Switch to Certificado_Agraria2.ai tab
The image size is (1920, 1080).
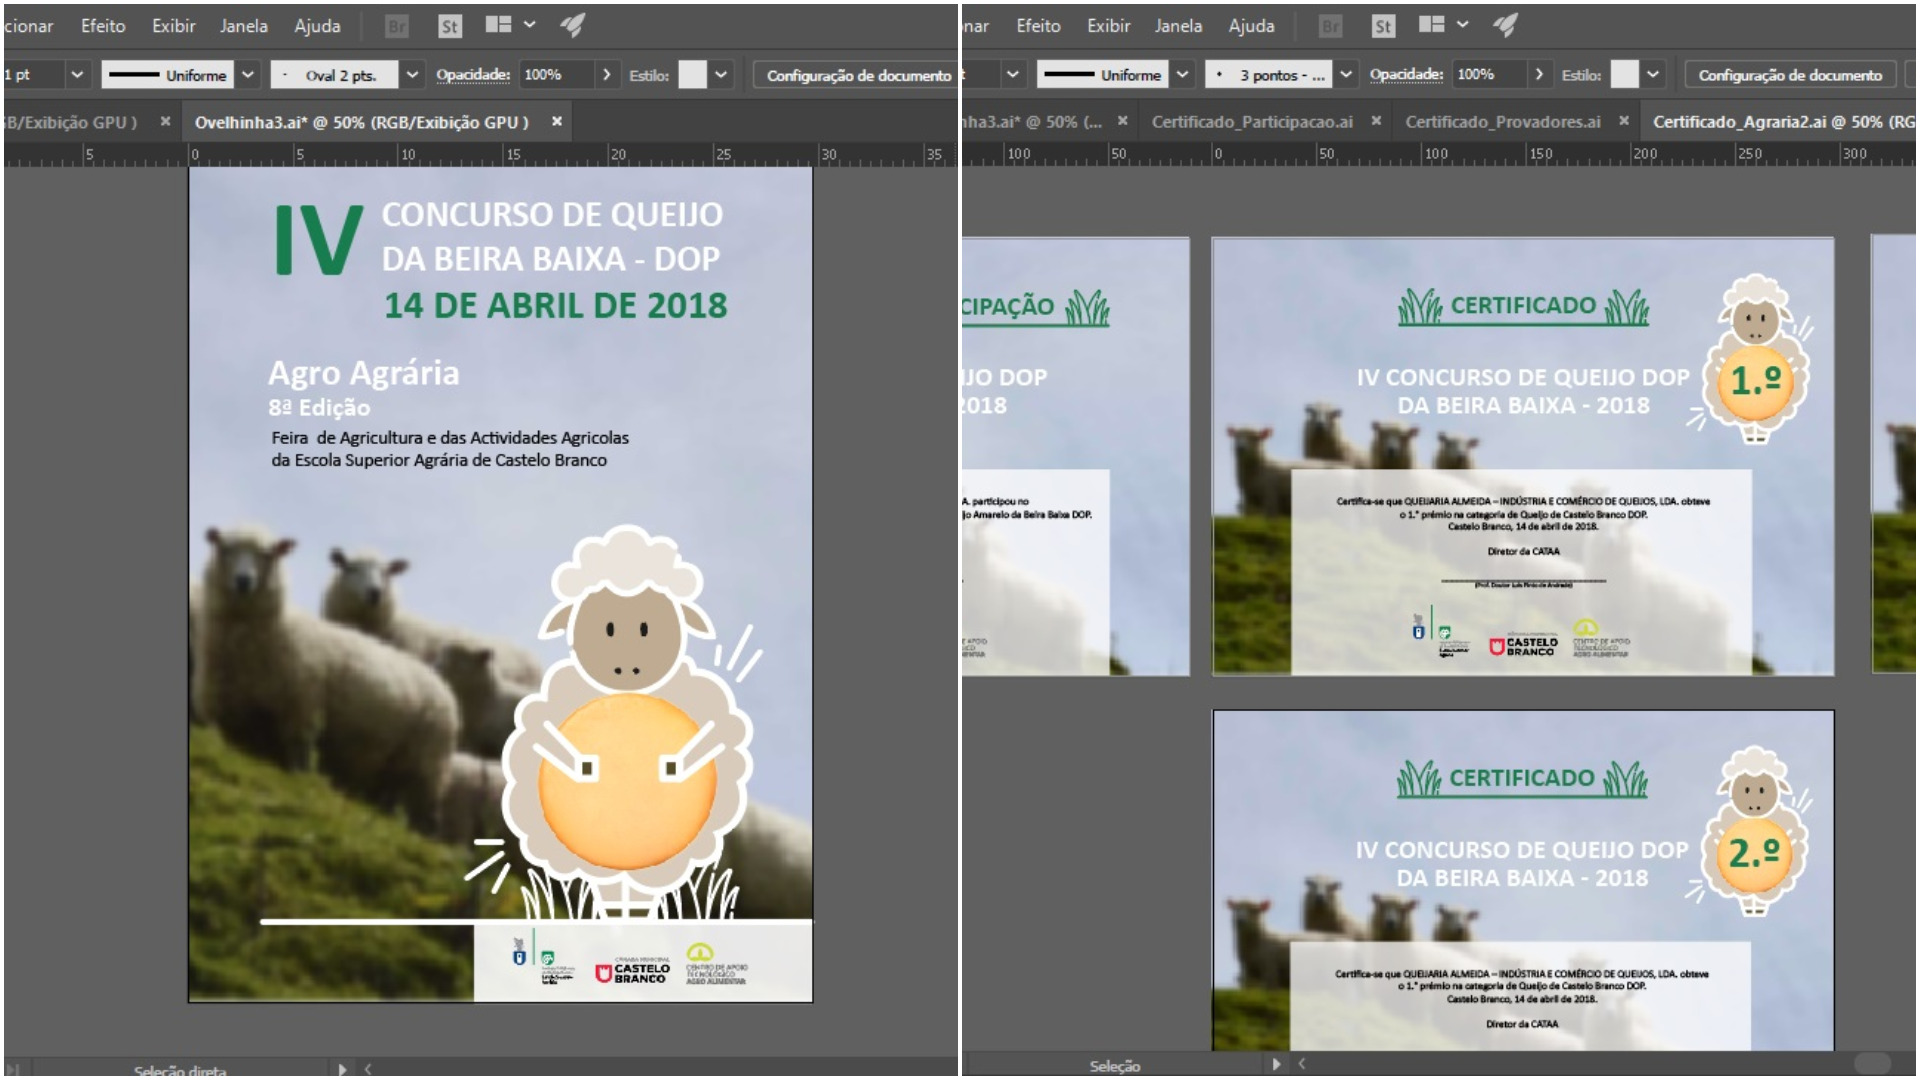click(x=1783, y=122)
